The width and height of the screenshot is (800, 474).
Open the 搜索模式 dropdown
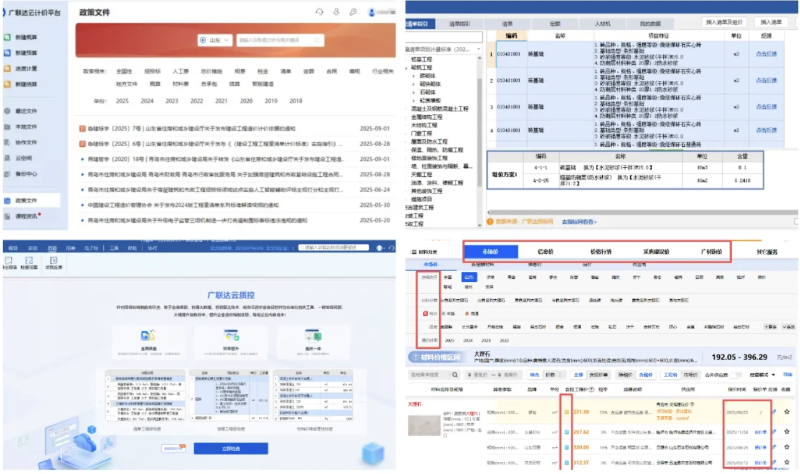[x=762, y=375]
